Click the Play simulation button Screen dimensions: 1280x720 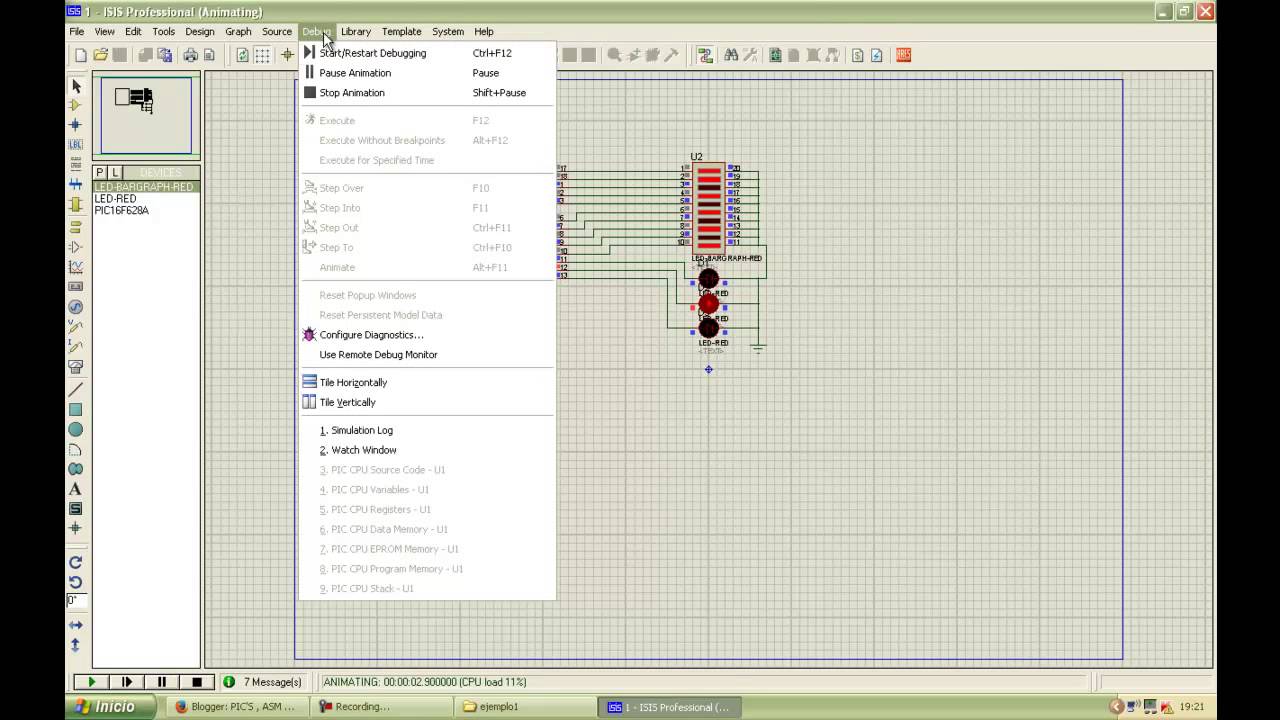click(91, 682)
